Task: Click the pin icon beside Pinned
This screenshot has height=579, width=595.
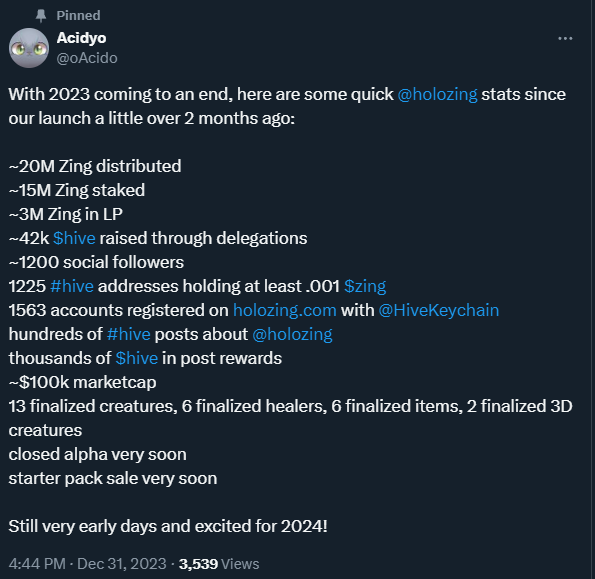Action: tap(41, 16)
